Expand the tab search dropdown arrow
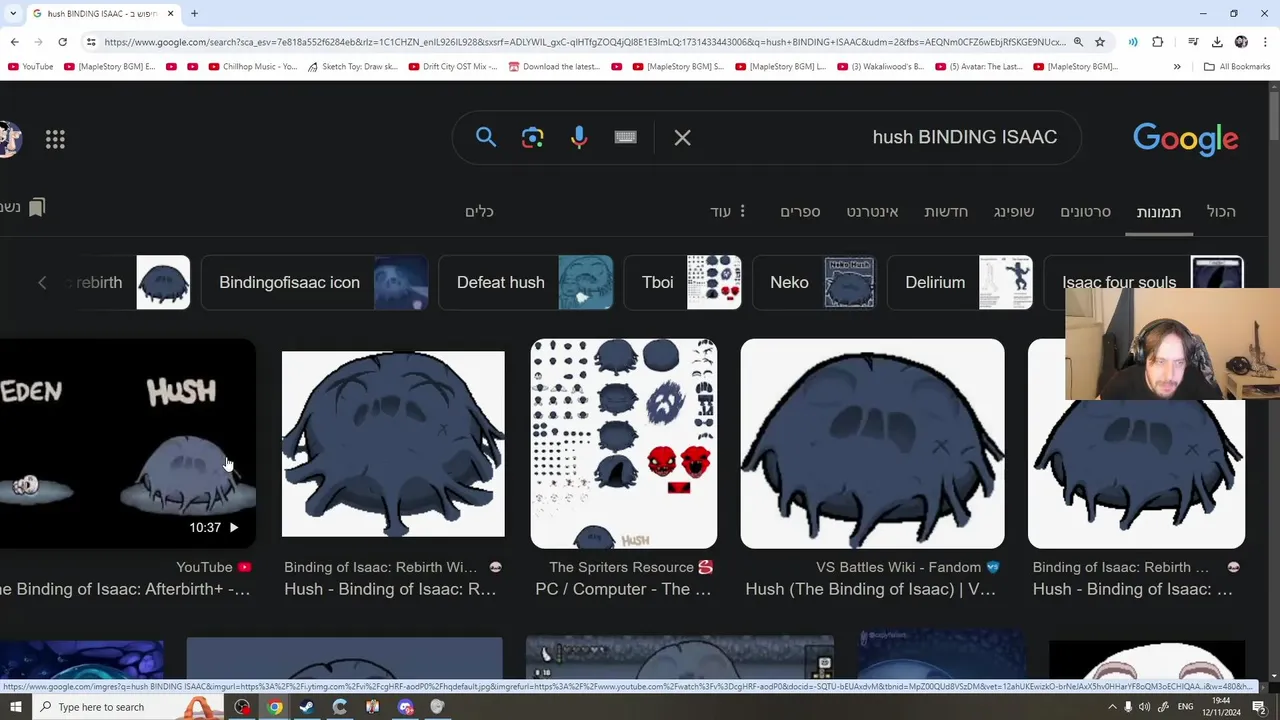The image size is (1280, 720). [x=13, y=14]
